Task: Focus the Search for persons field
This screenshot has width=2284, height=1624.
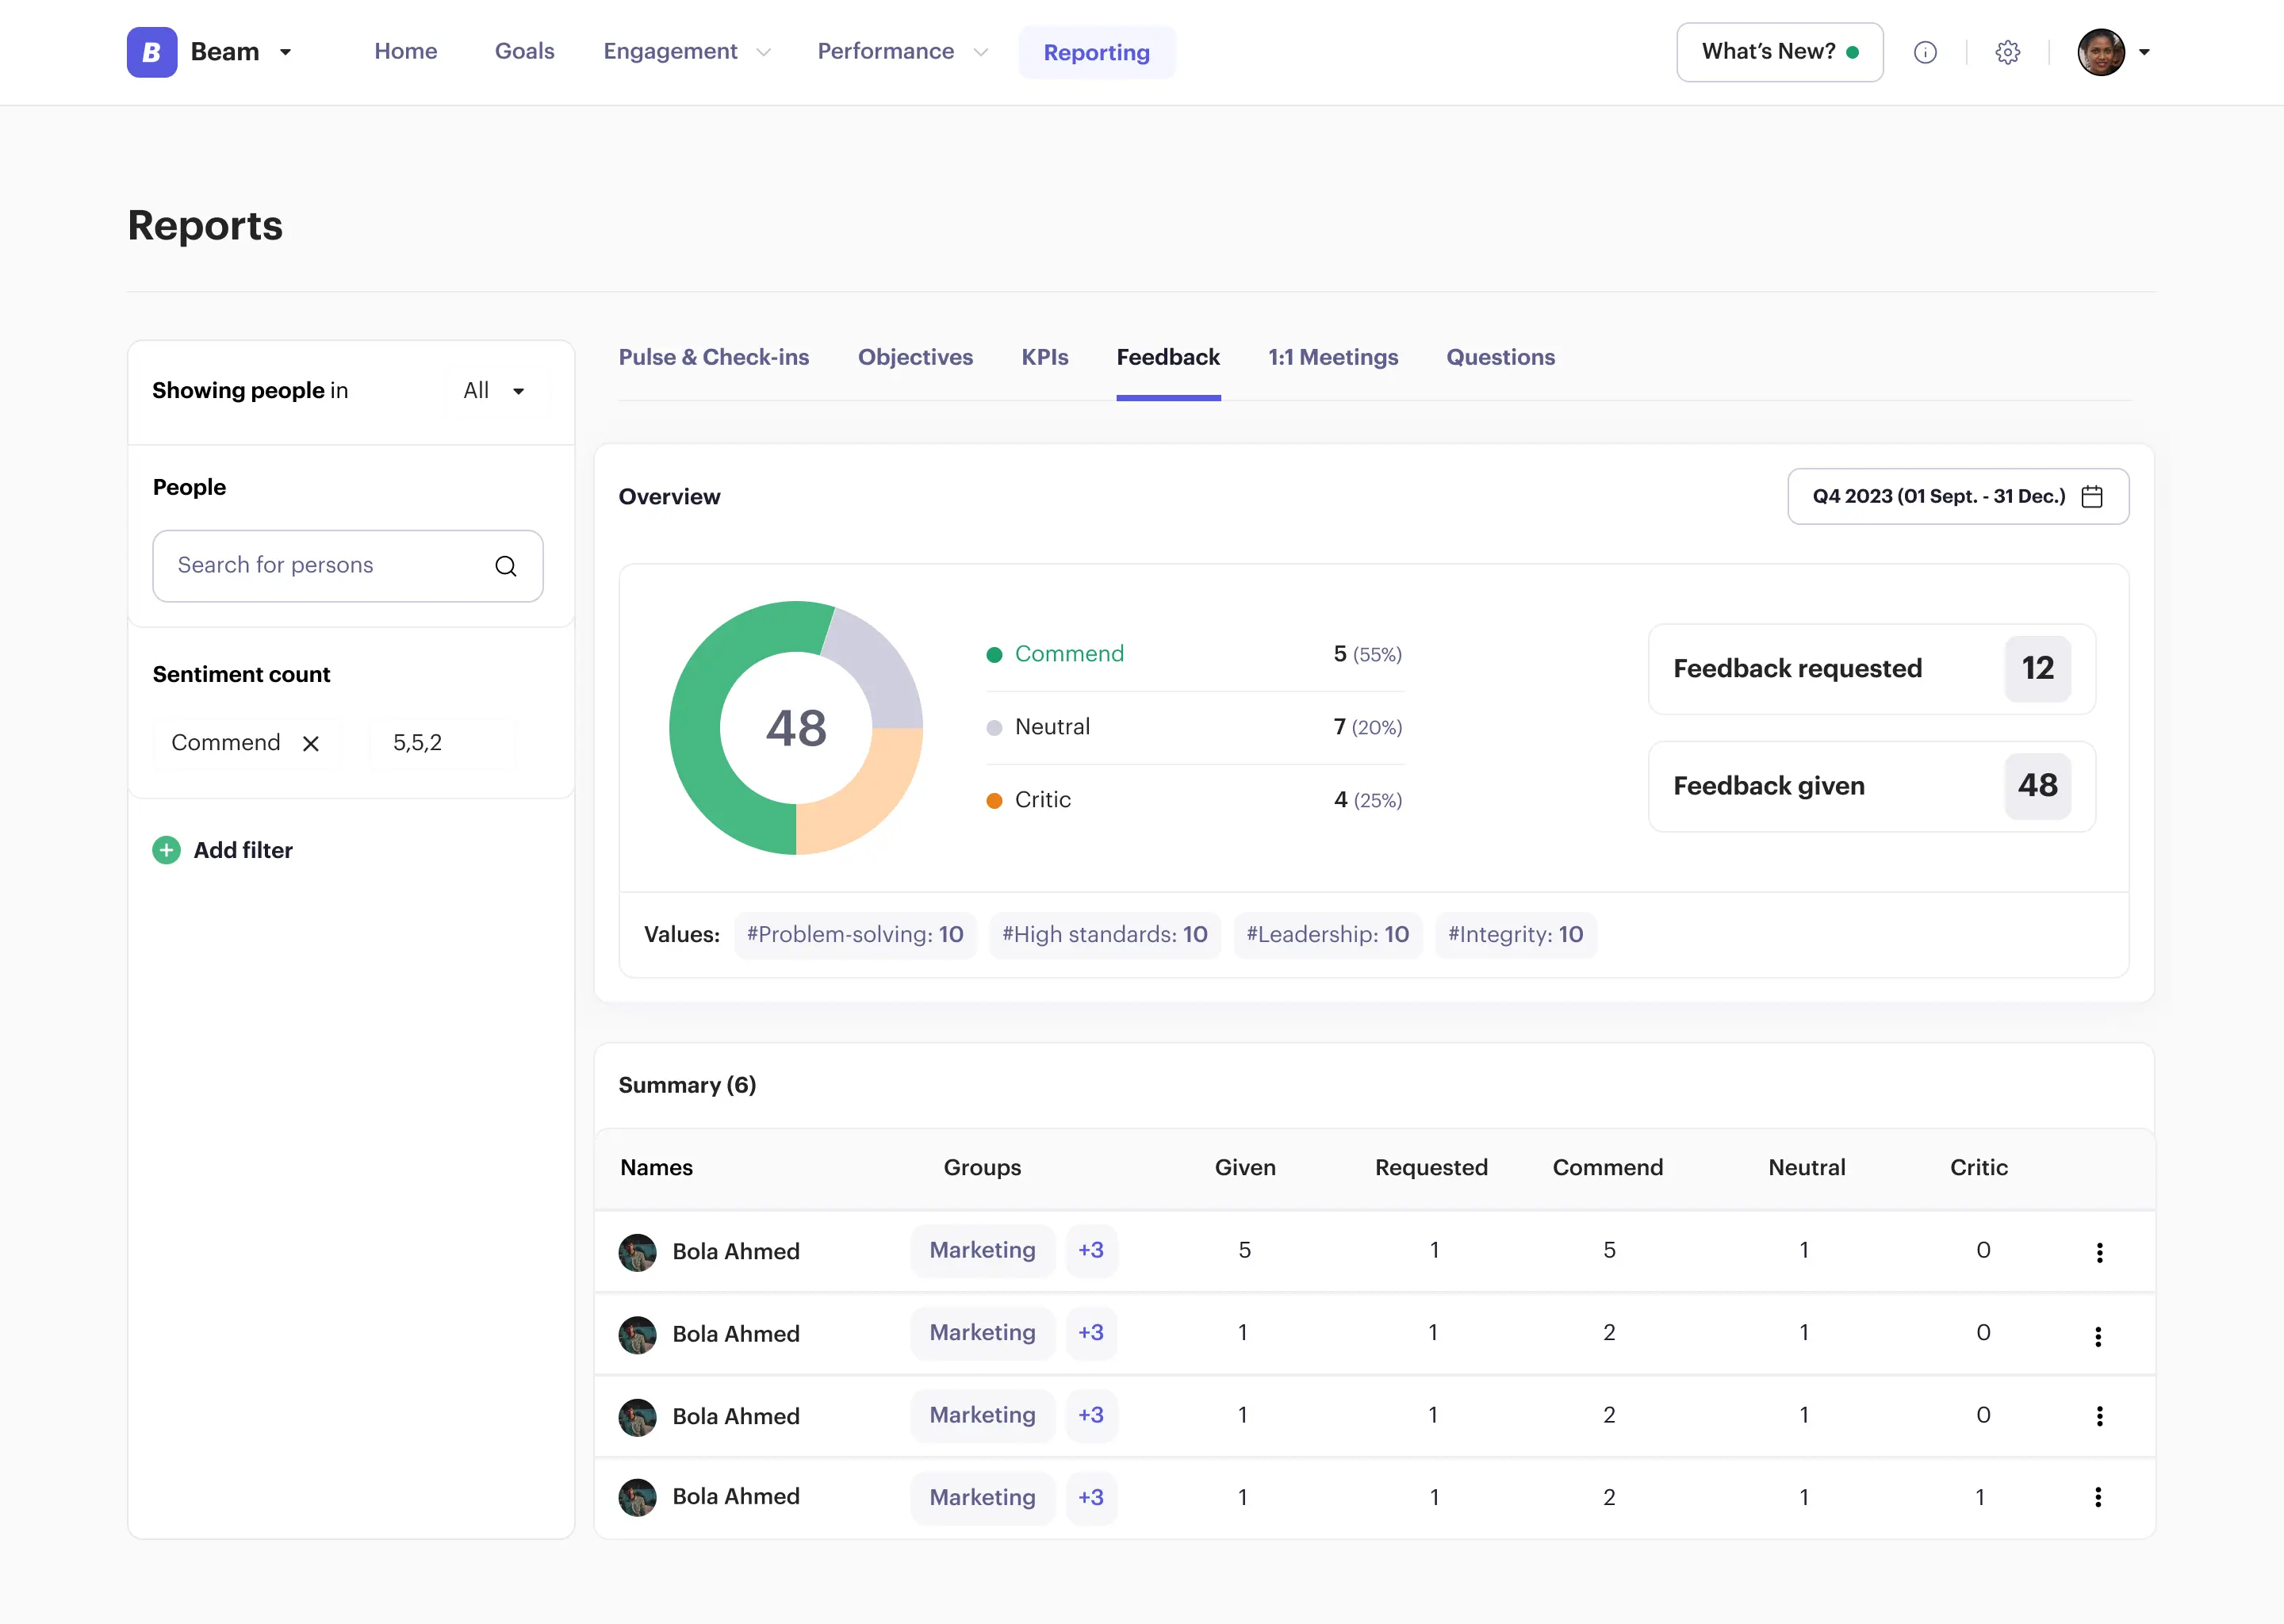Action: (348, 566)
